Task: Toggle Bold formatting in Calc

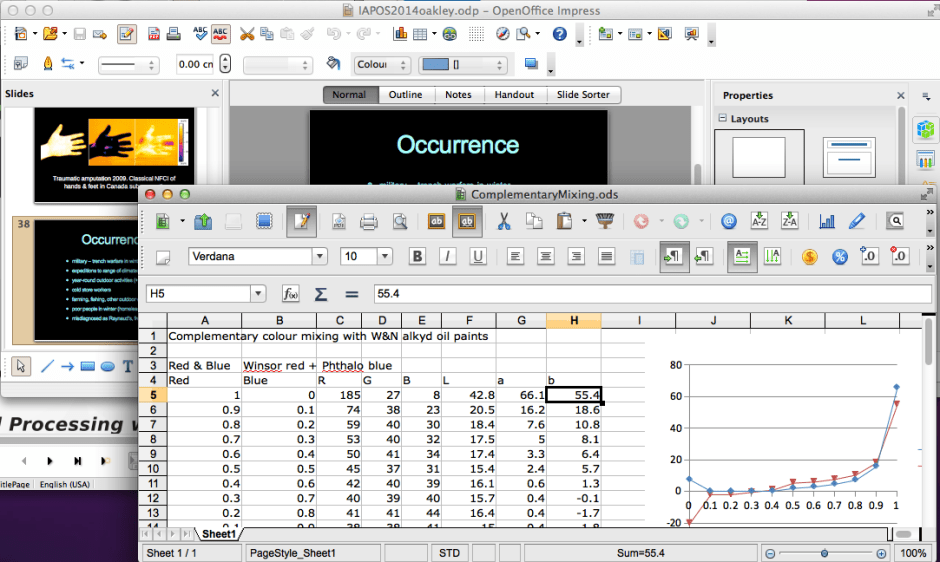Action: point(417,257)
